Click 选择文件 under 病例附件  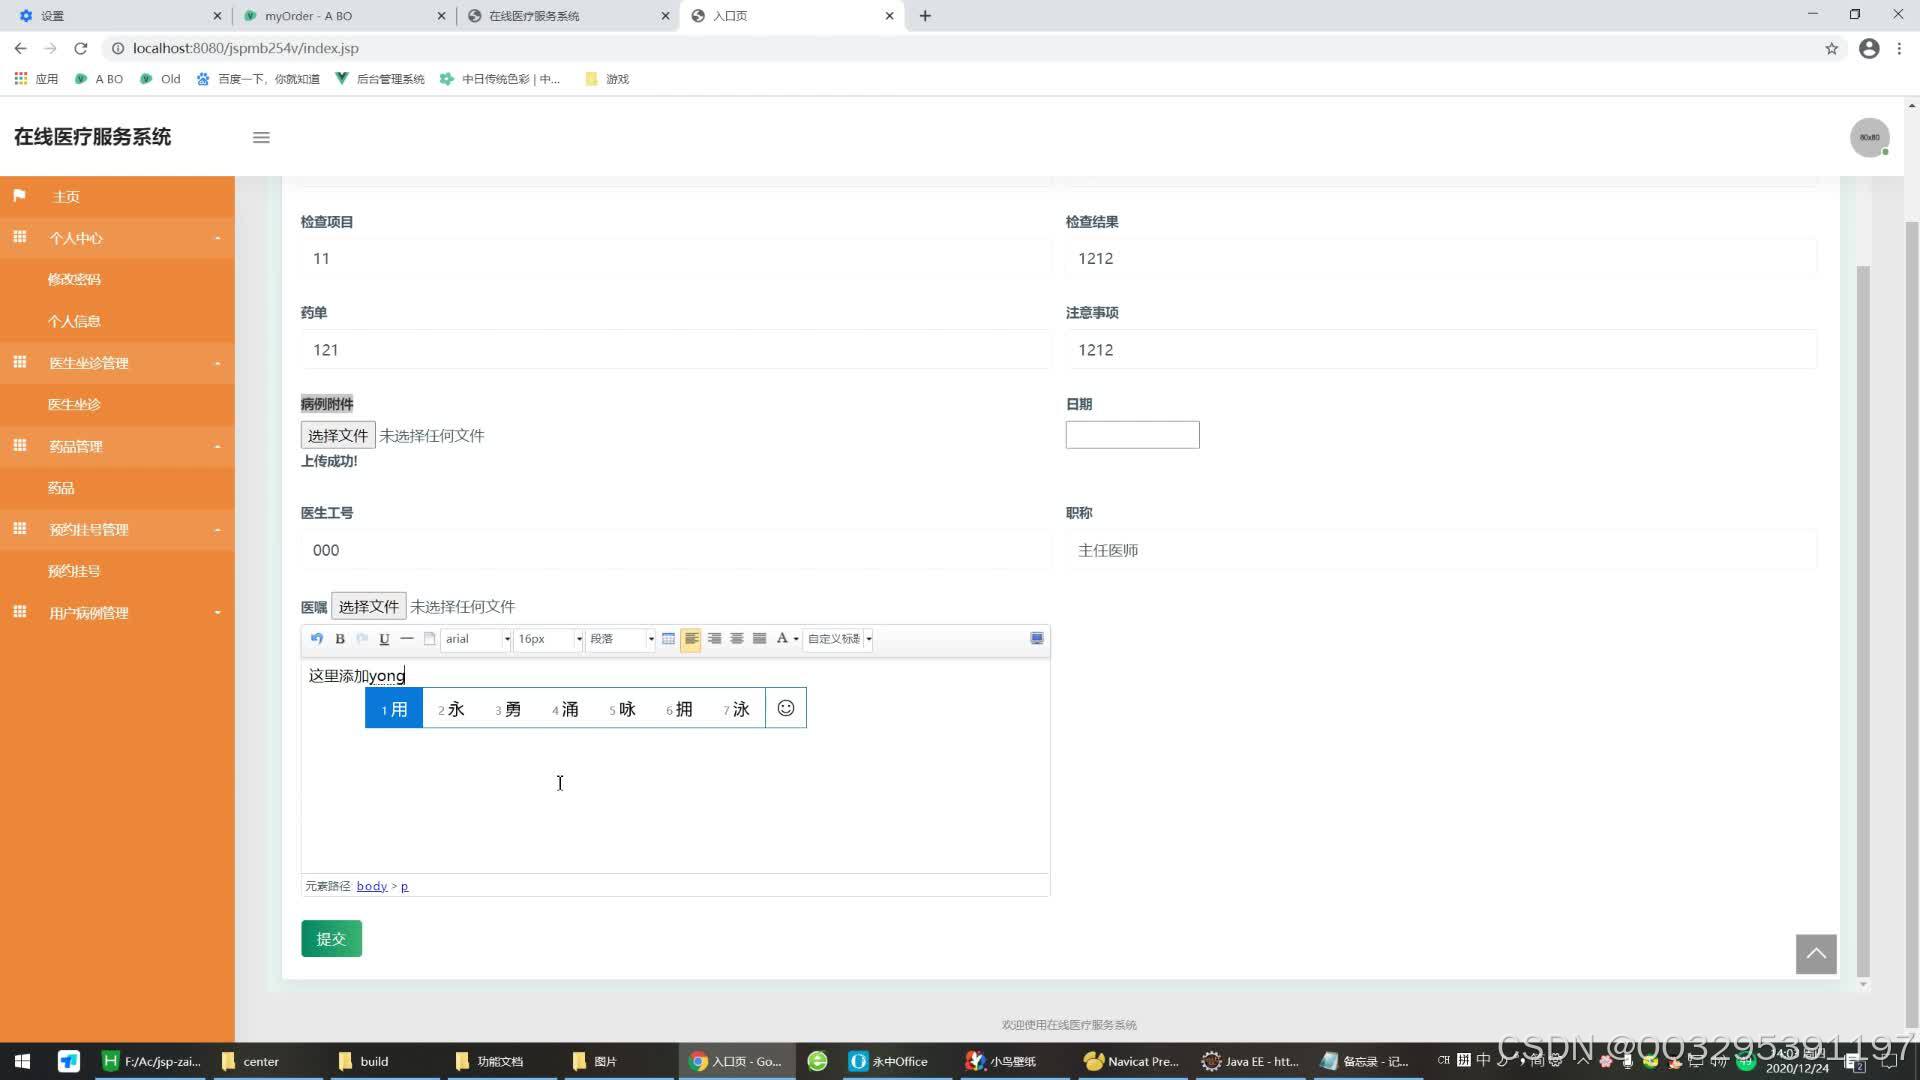coord(338,435)
